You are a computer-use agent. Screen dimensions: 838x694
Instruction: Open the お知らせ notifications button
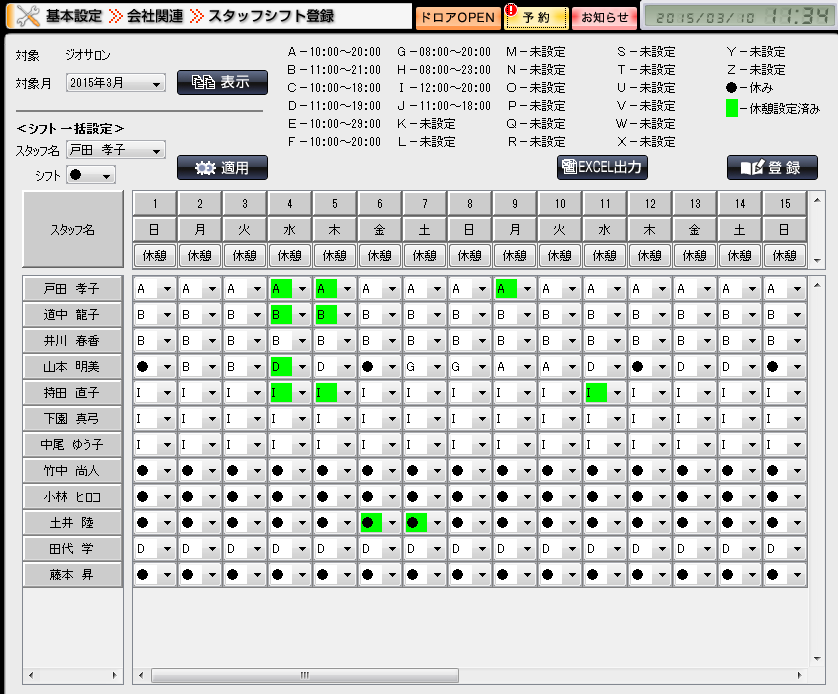[605, 17]
